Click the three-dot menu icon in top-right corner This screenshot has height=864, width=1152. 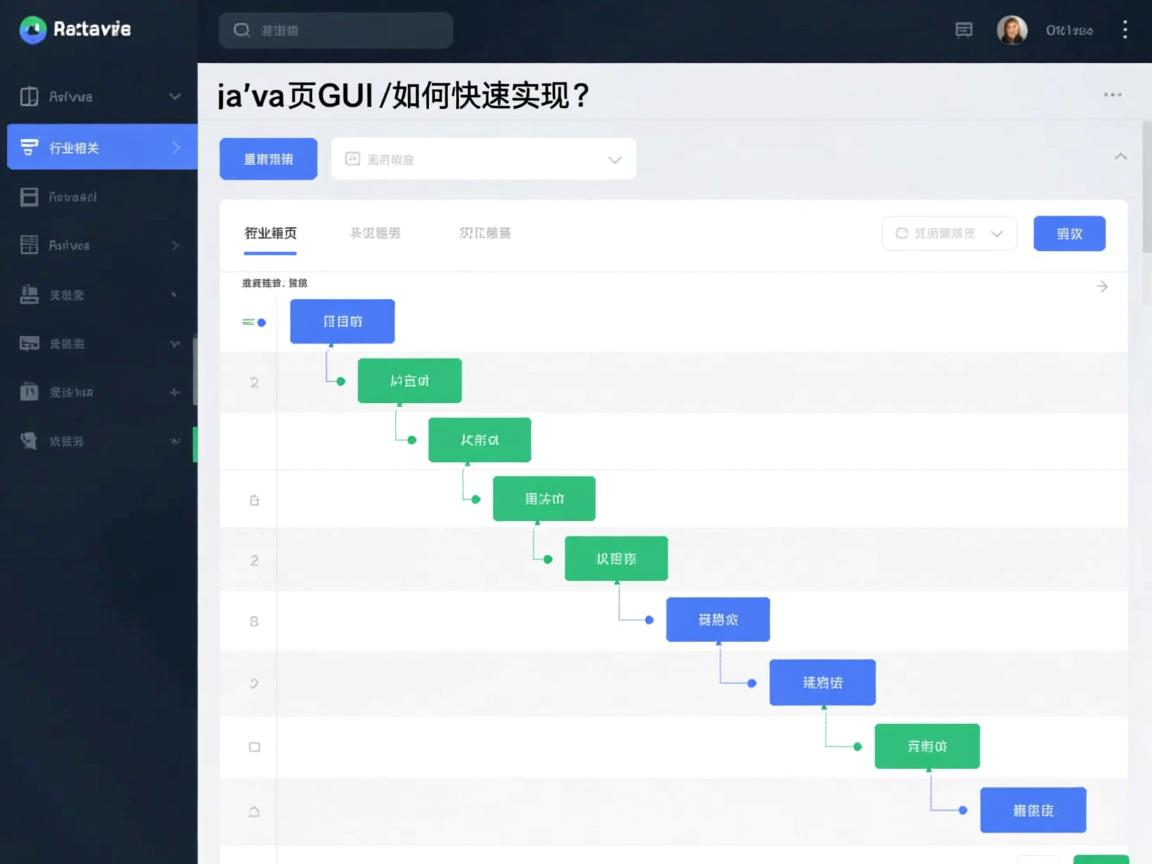point(1125,30)
